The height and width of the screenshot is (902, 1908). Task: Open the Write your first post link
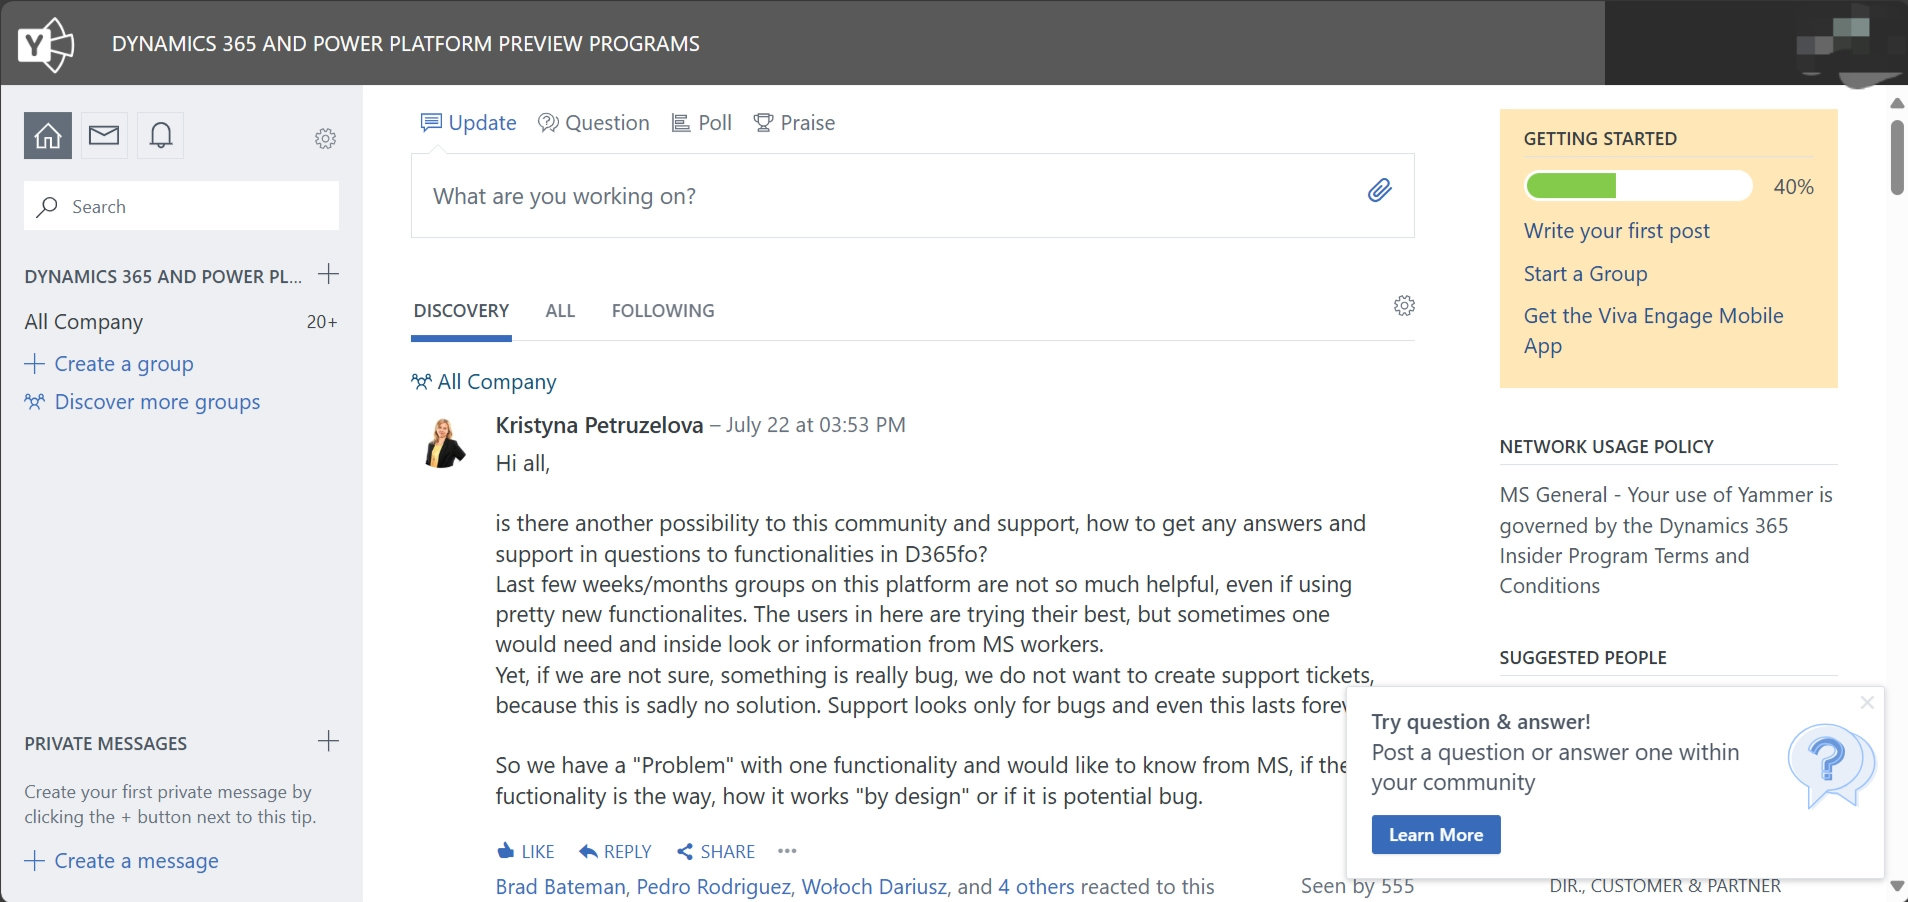1616,231
